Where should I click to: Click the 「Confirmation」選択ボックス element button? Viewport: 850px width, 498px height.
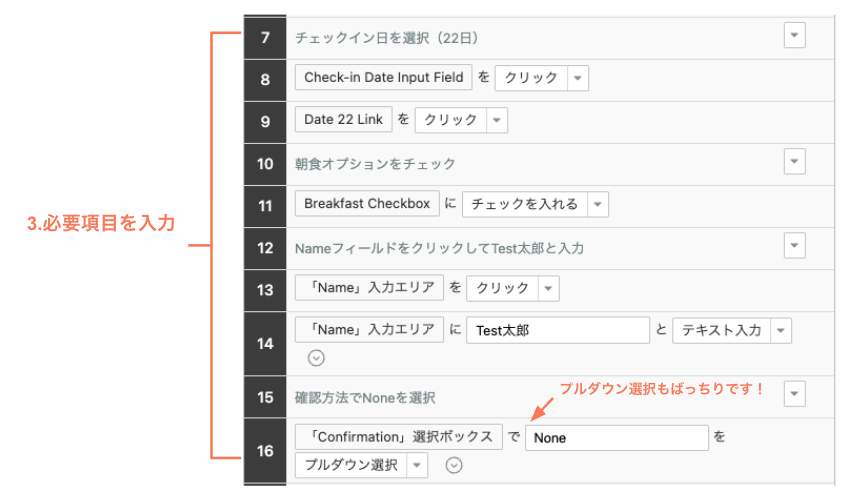tap(398, 437)
